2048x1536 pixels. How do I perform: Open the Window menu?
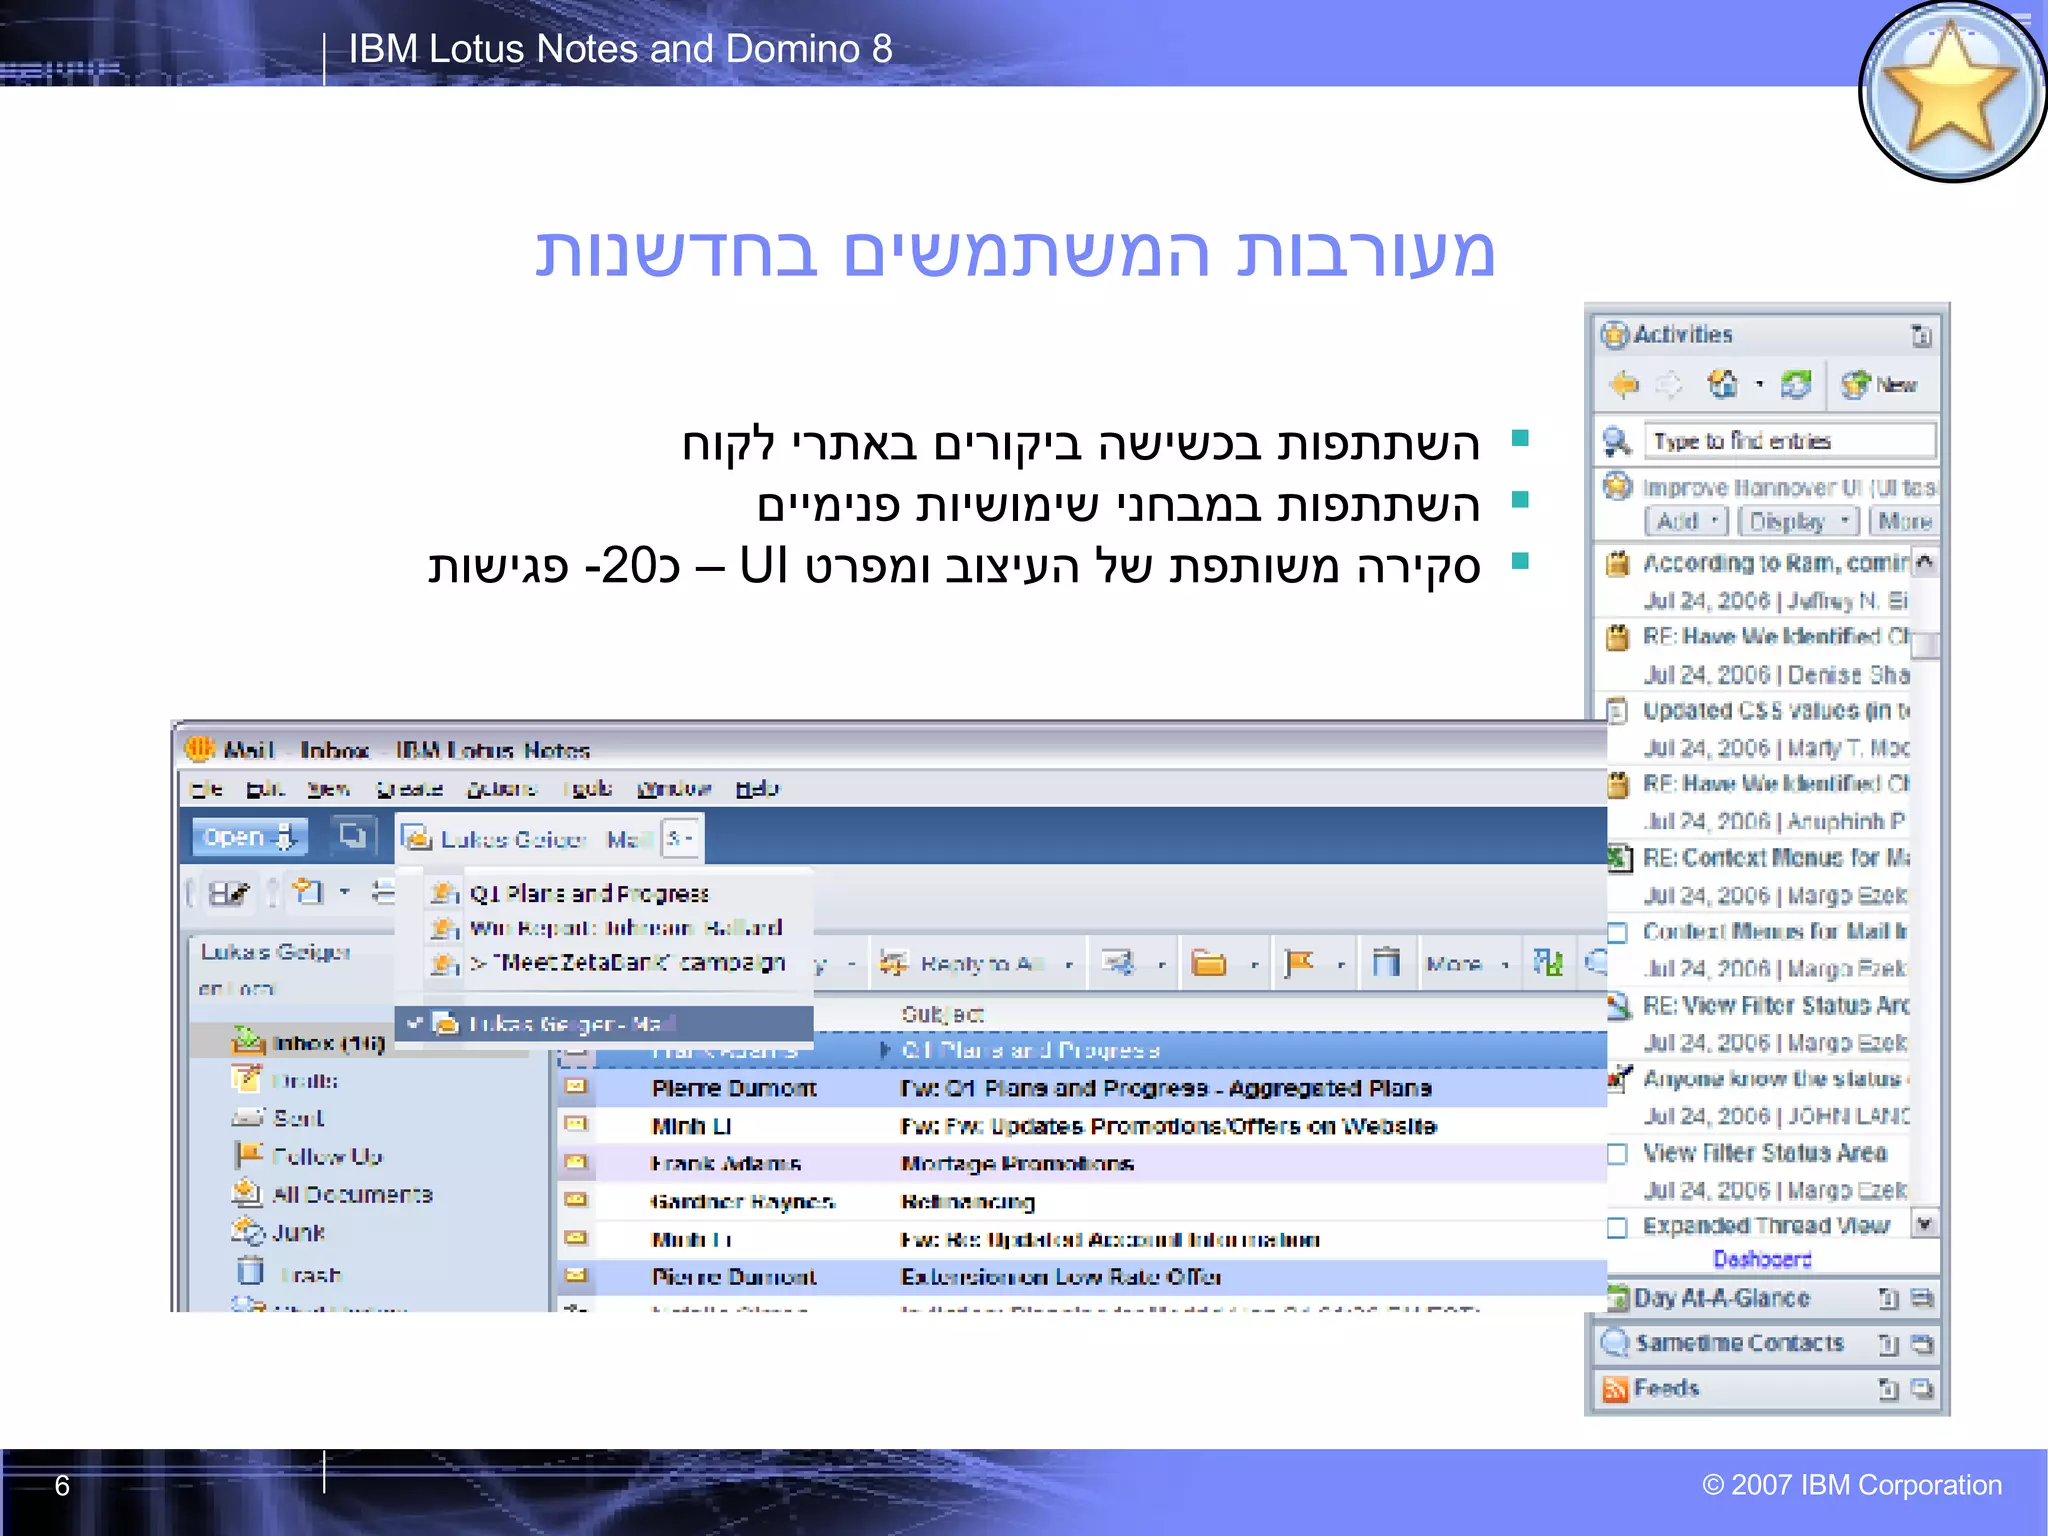pyautogui.click(x=674, y=789)
